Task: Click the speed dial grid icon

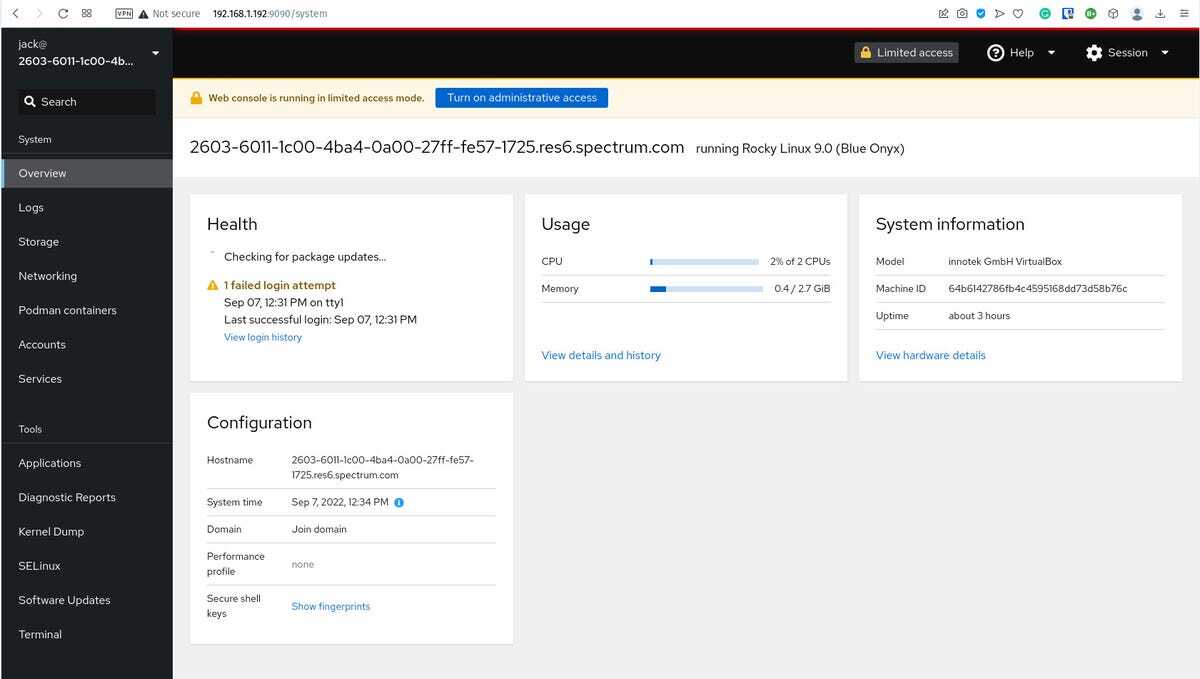Action: [87, 14]
